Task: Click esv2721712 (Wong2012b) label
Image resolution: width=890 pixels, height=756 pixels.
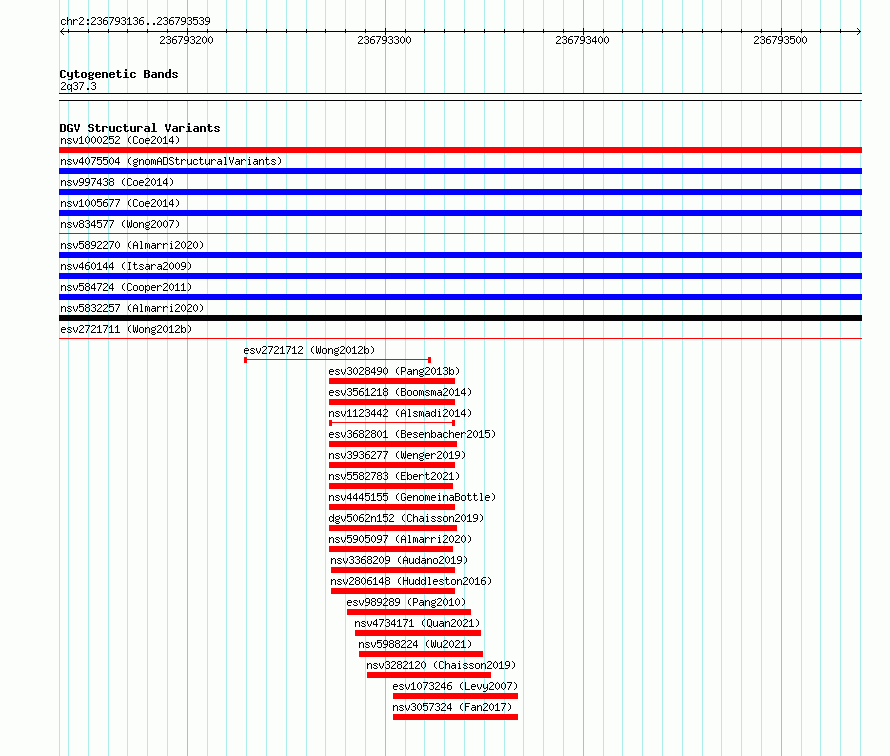Action: point(309,350)
